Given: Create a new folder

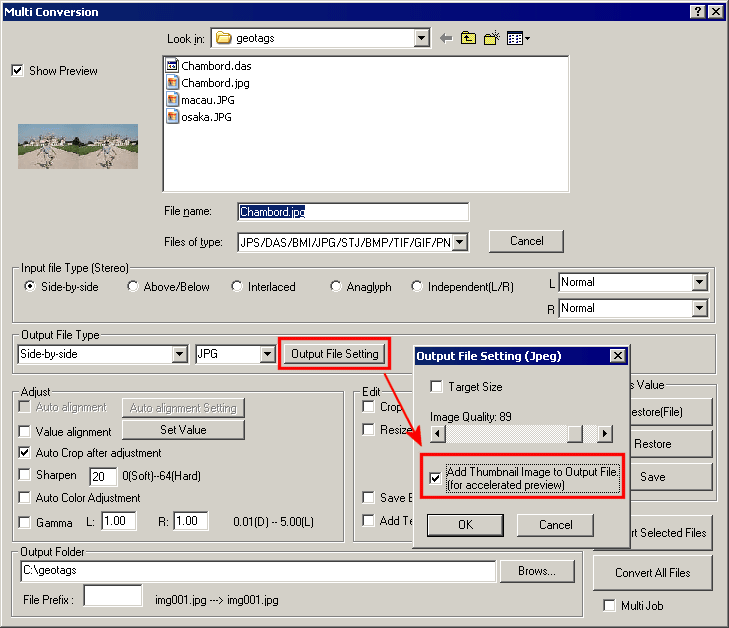Looking at the screenshot, I should tap(491, 39).
